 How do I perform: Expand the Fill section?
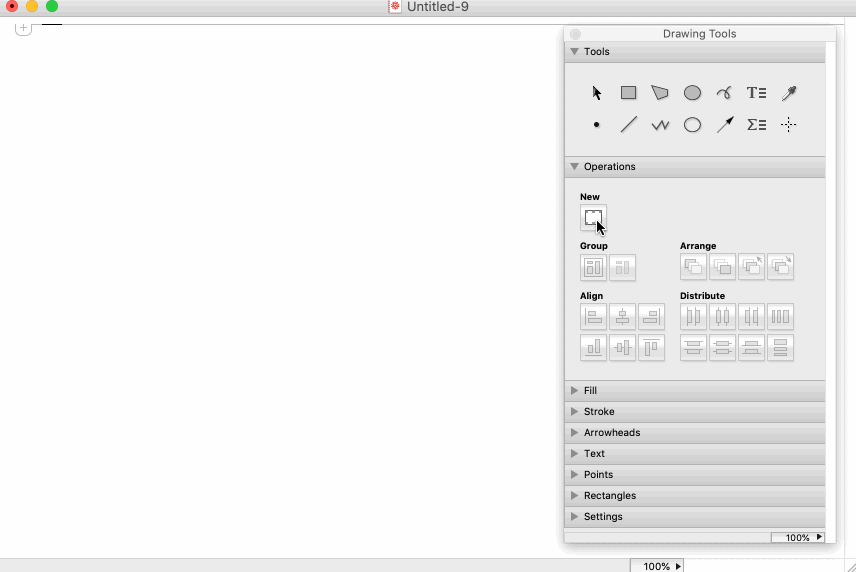tap(574, 391)
